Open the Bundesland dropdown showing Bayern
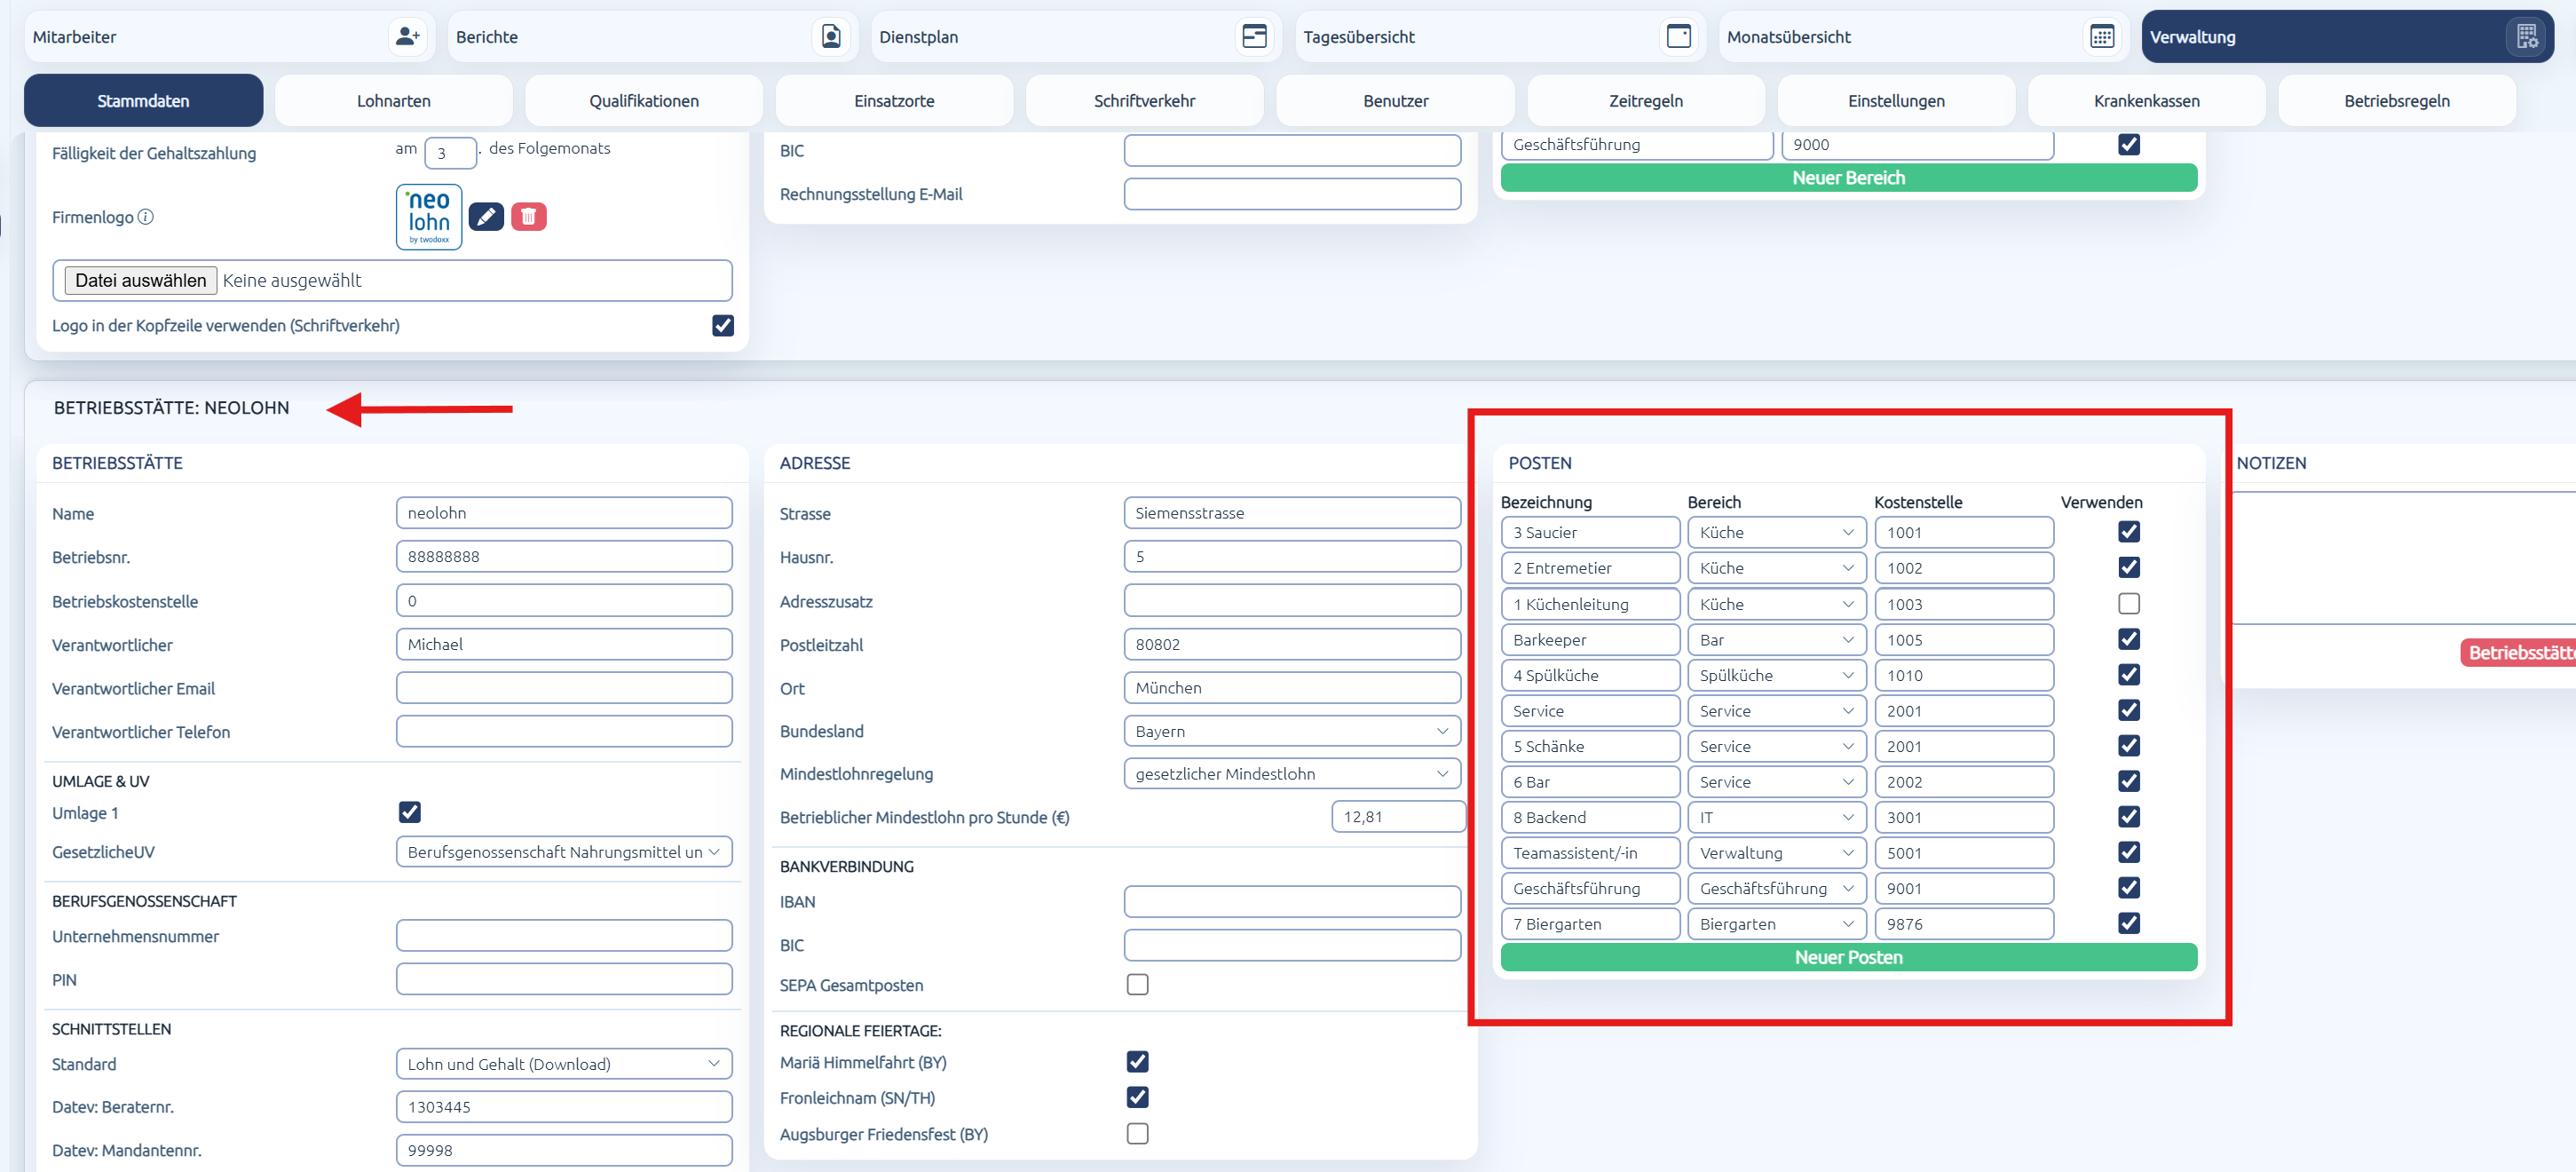2576x1172 pixels. pos(1292,731)
